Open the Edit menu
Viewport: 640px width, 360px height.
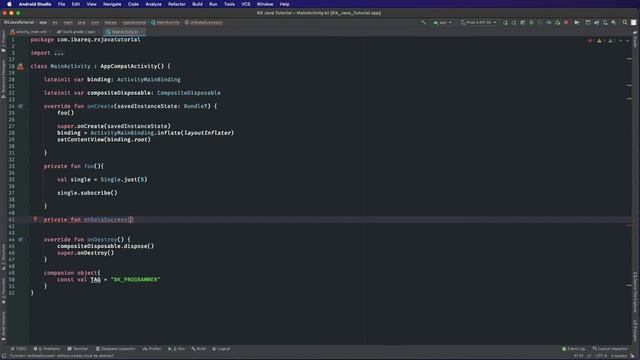pyautogui.click(x=76, y=4)
